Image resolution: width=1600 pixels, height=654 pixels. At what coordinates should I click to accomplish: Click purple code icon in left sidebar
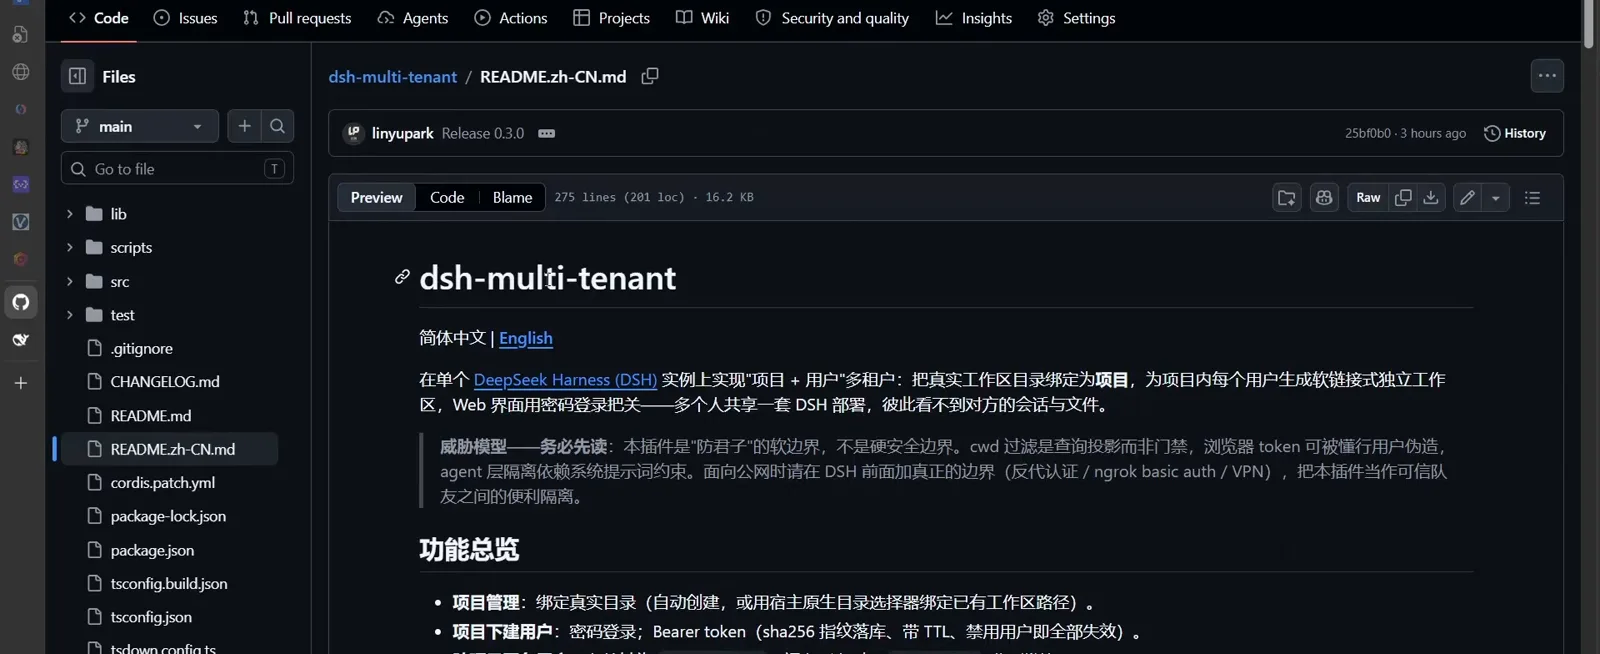[x=21, y=185]
